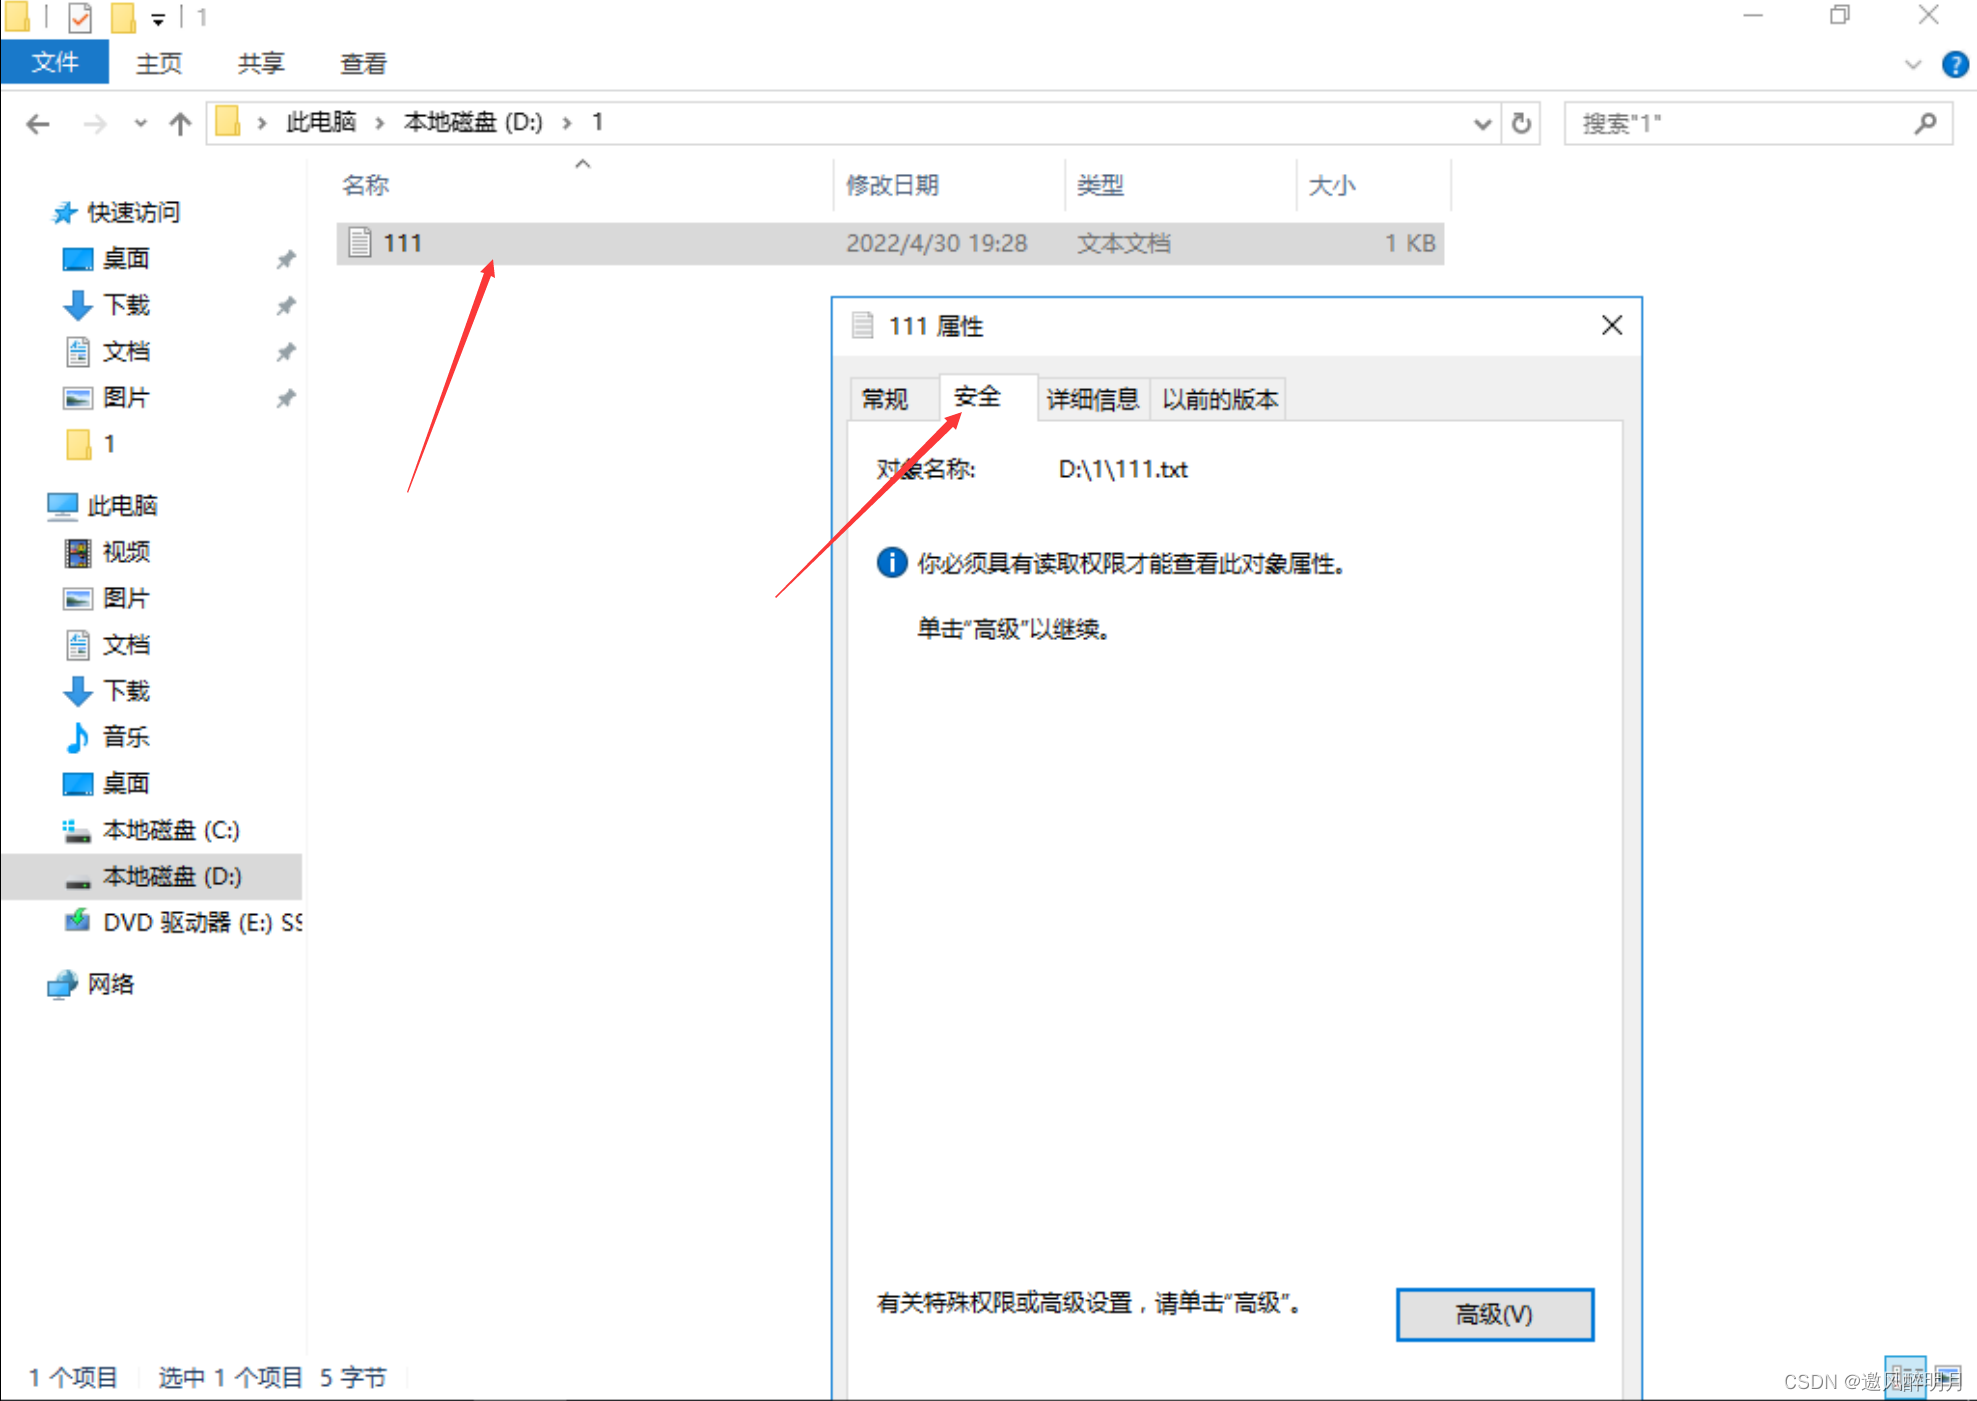This screenshot has width=1977, height=1401.
Task: Open 网络 in the navigation pane
Action: pyautogui.click(x=113, y=984)
